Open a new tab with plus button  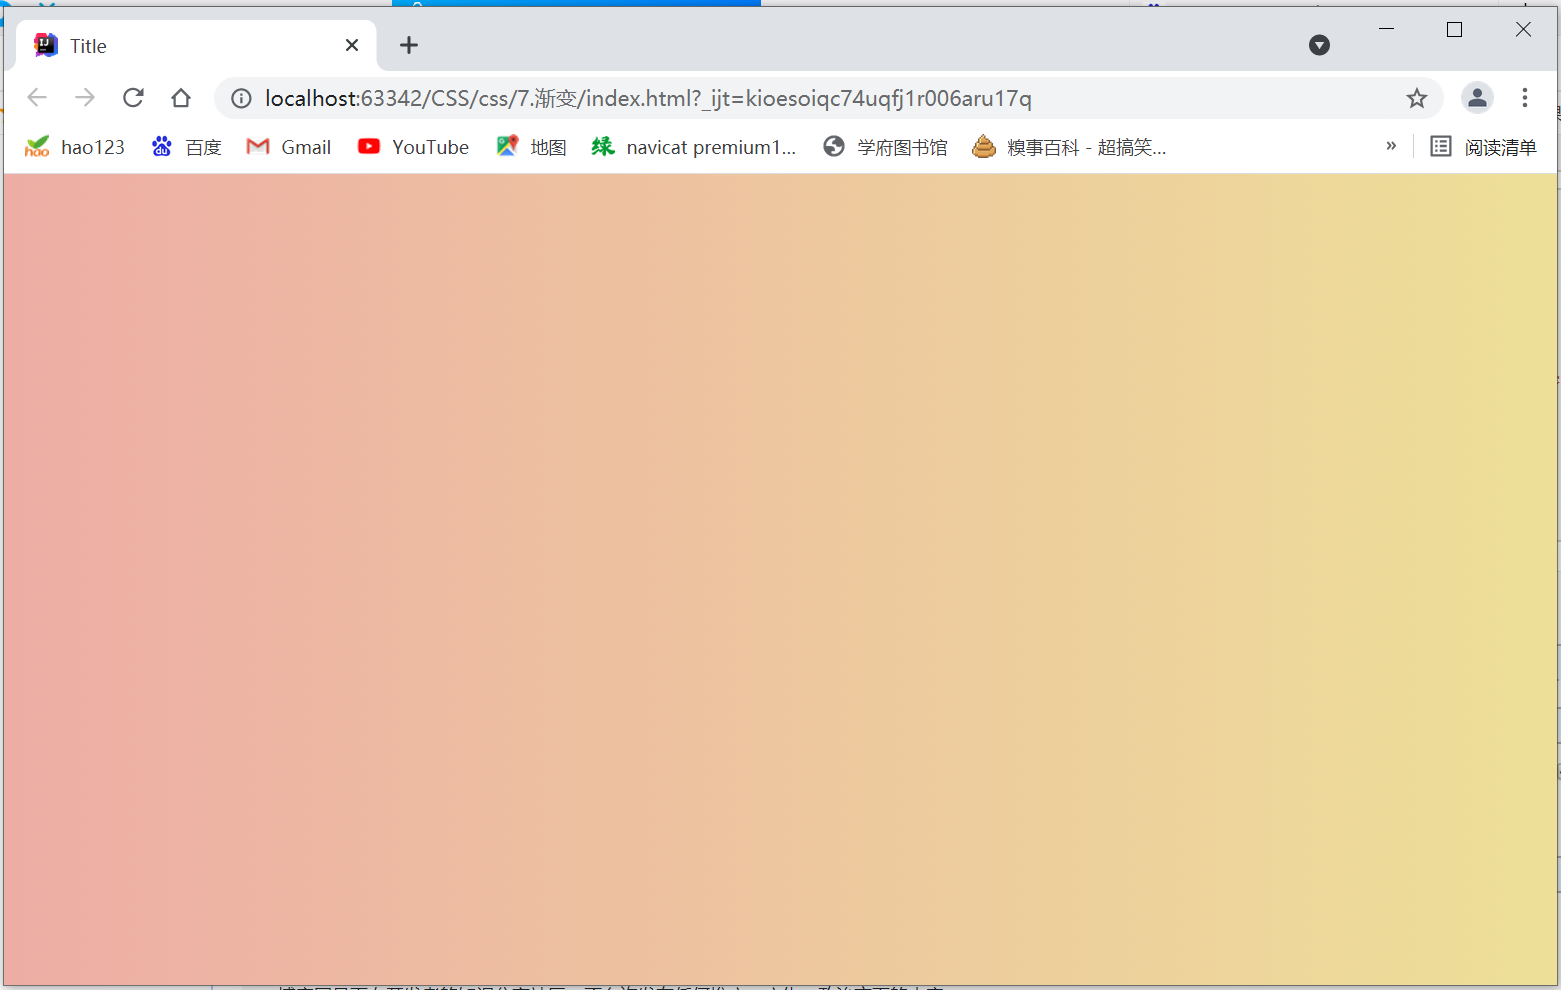409,45
